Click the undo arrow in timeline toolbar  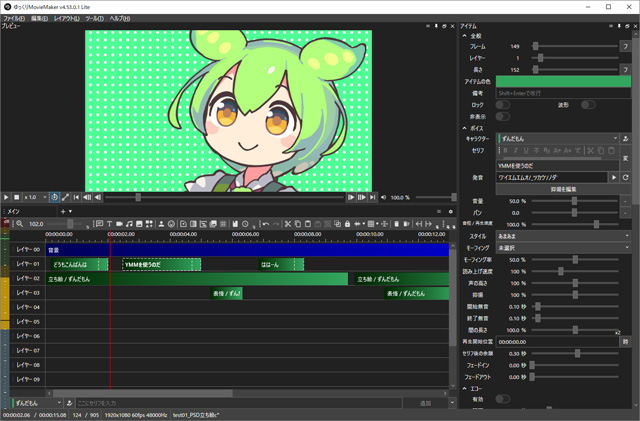click(266, 224)
